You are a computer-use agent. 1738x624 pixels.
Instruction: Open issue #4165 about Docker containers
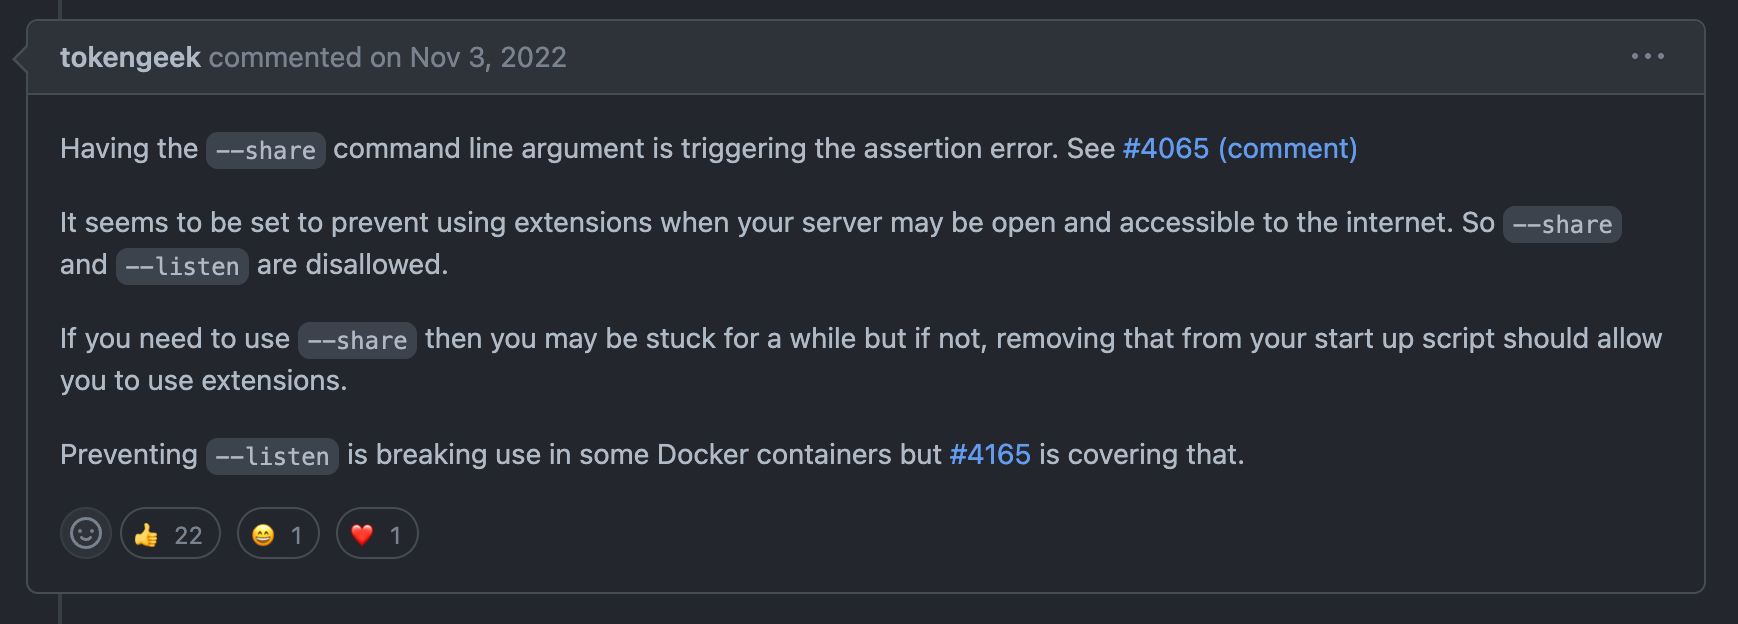pyautogui.click(x=988, y=454)
